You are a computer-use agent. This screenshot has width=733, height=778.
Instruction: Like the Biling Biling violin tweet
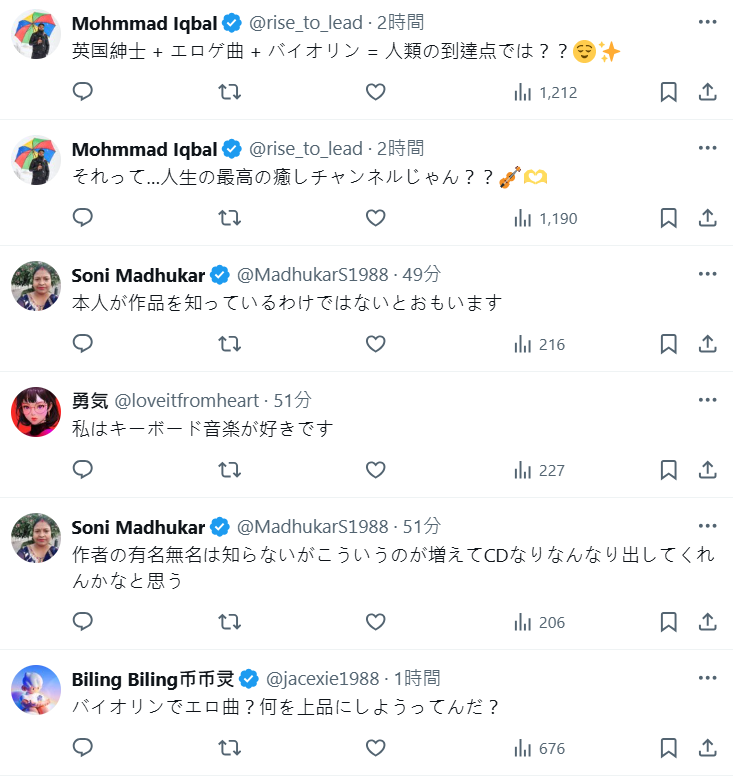pyautogui.click(x=375, y=748)
